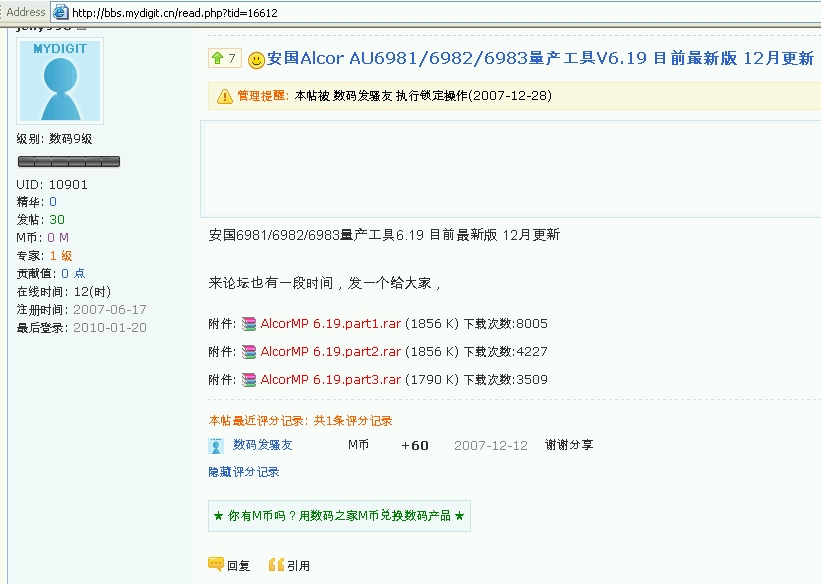Click the 回复 reply button text
Viewport: 821px width, 584px height.
pyautogui.click(x=238, y=566)
